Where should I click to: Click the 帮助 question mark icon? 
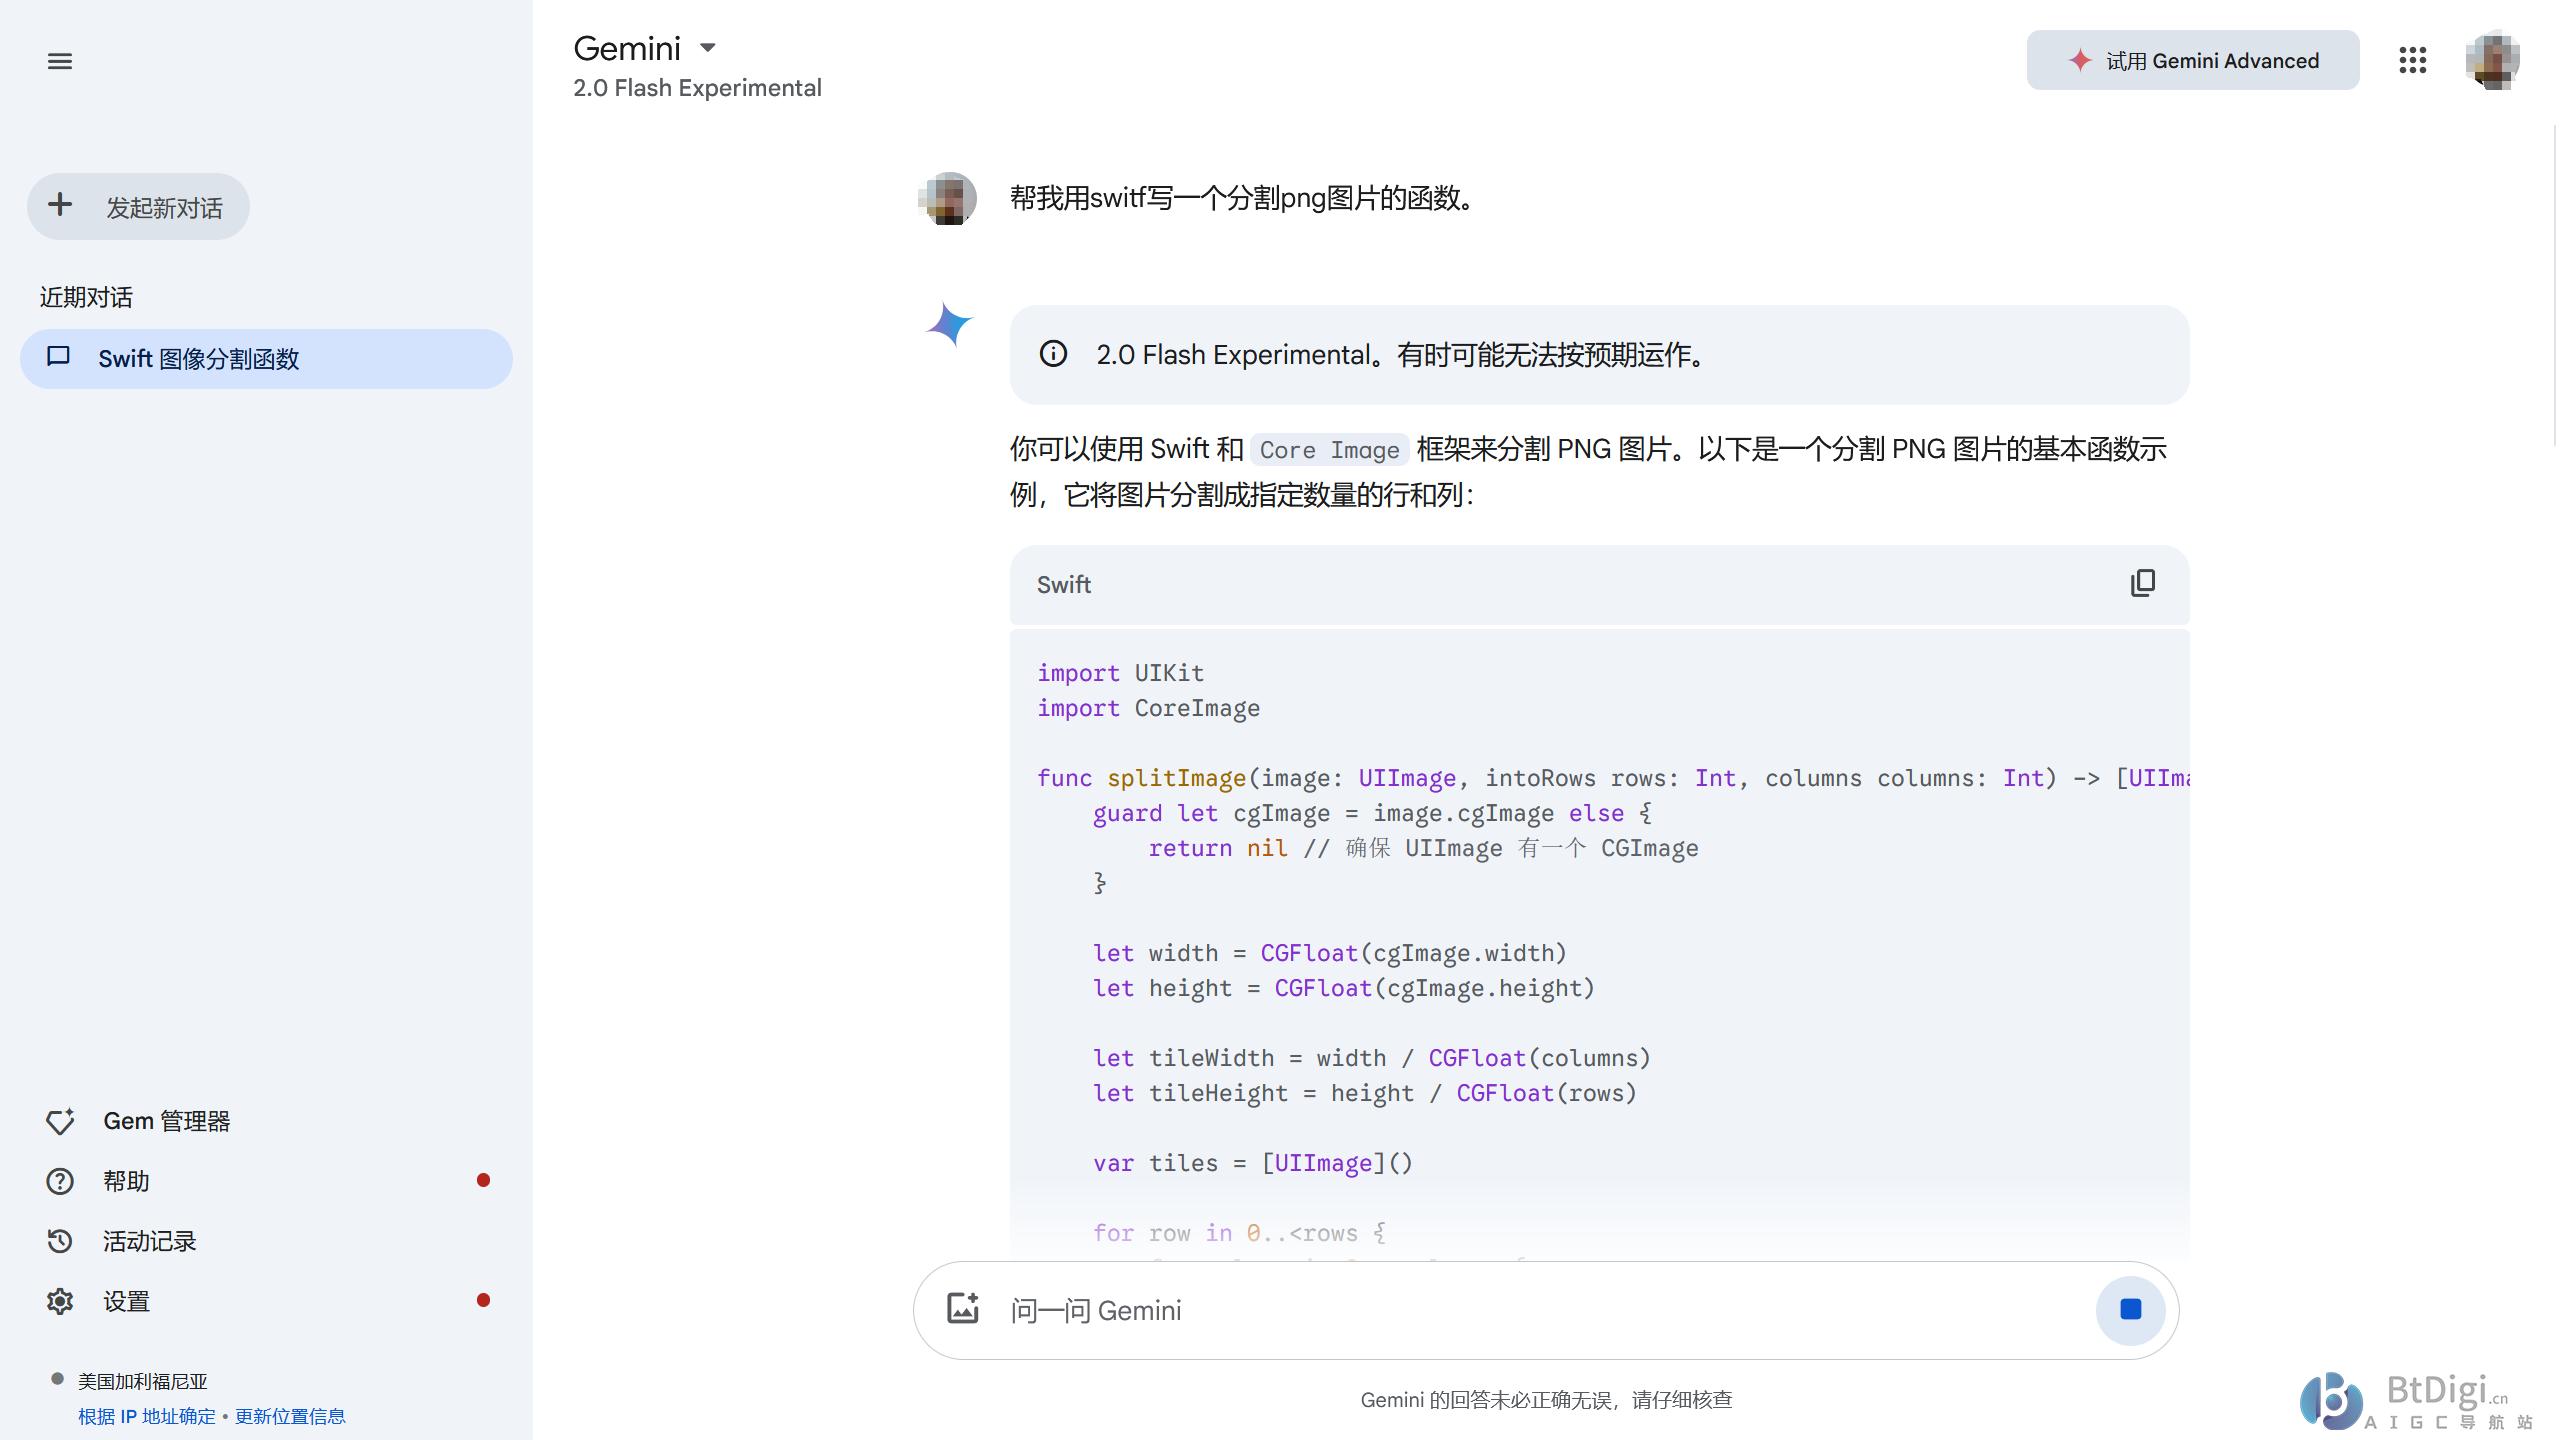click(x=60, y=1181)
